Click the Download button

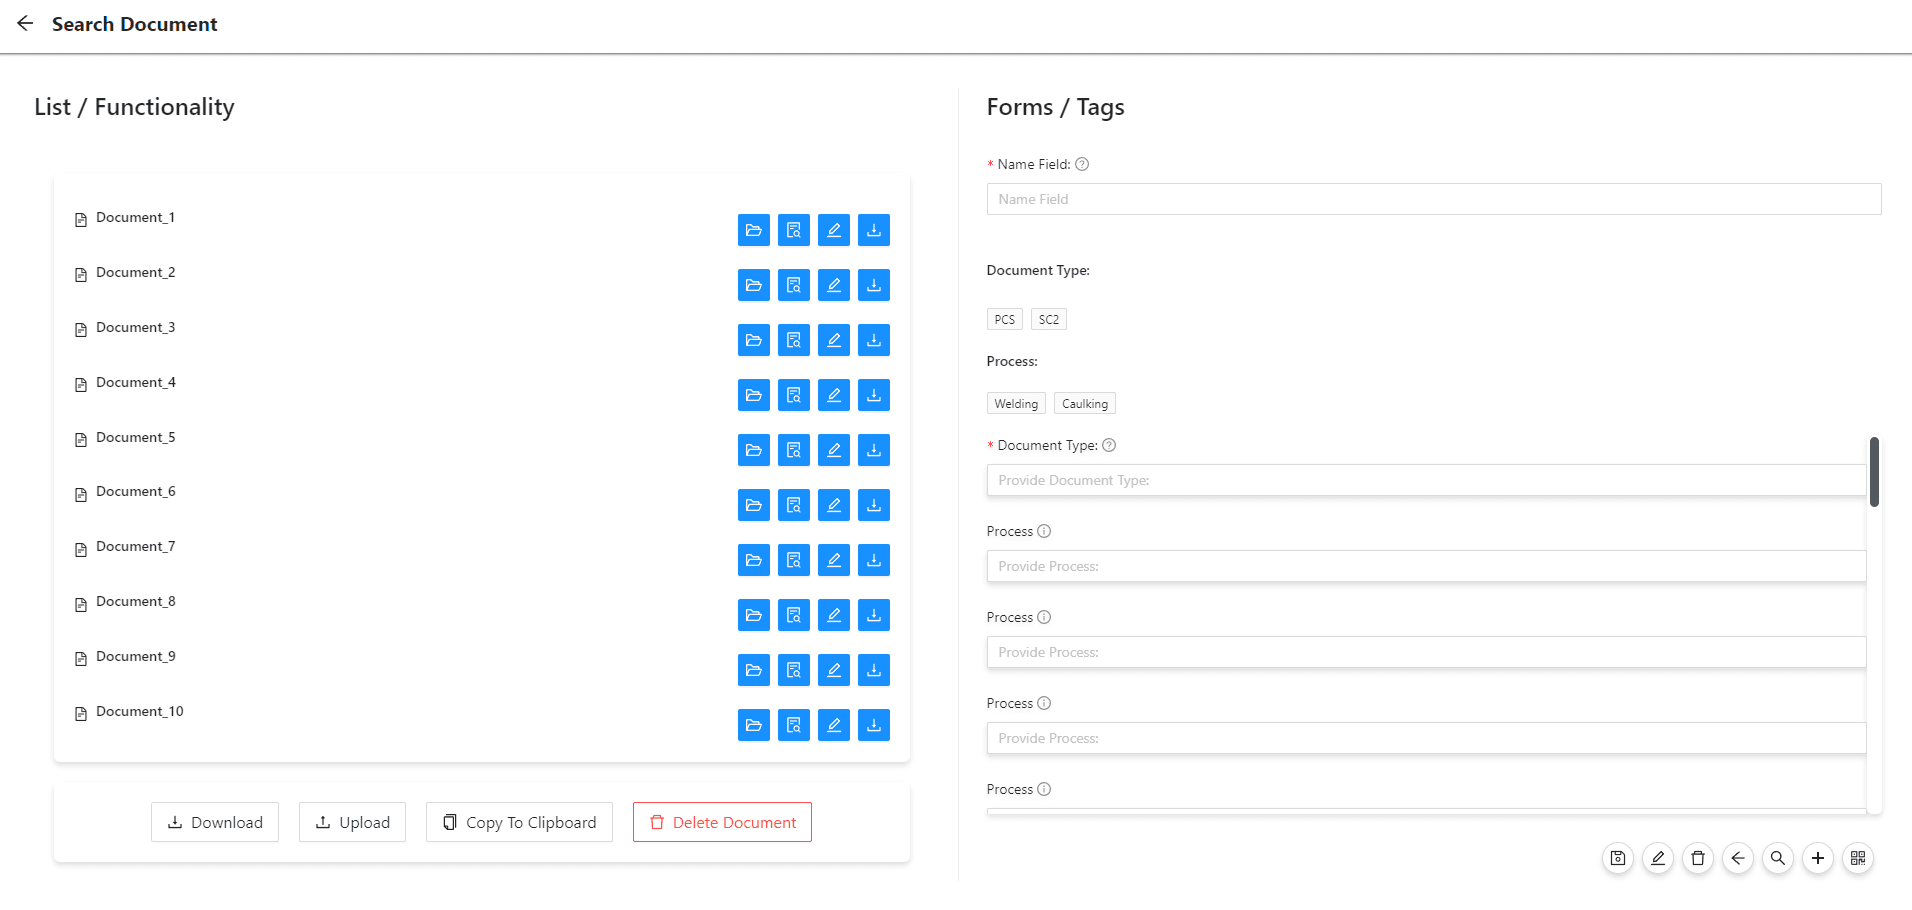coord(215,822)
